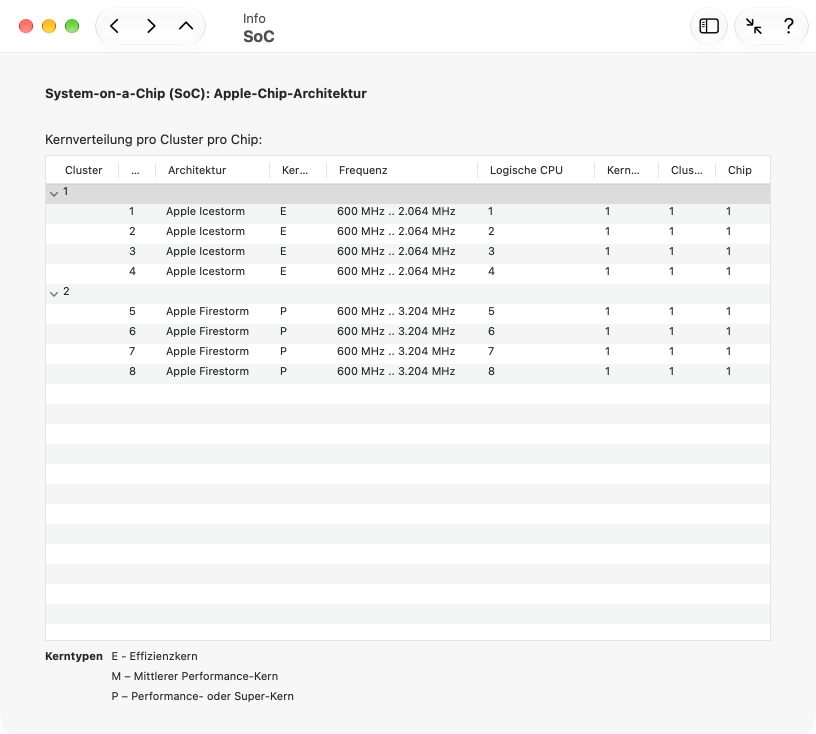
Task: Go back with the left arrow
Action: (114, 26)
